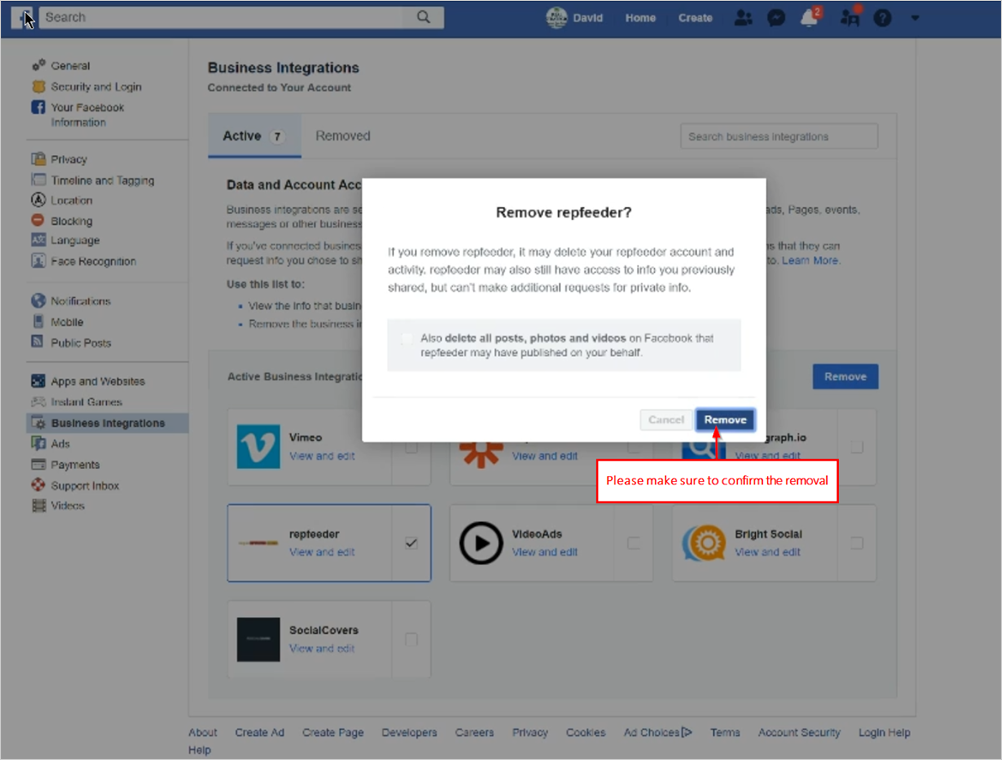This screenshot has height=760, width=1002.
Task: Open the Friend Requests icon
Action: 743,18
